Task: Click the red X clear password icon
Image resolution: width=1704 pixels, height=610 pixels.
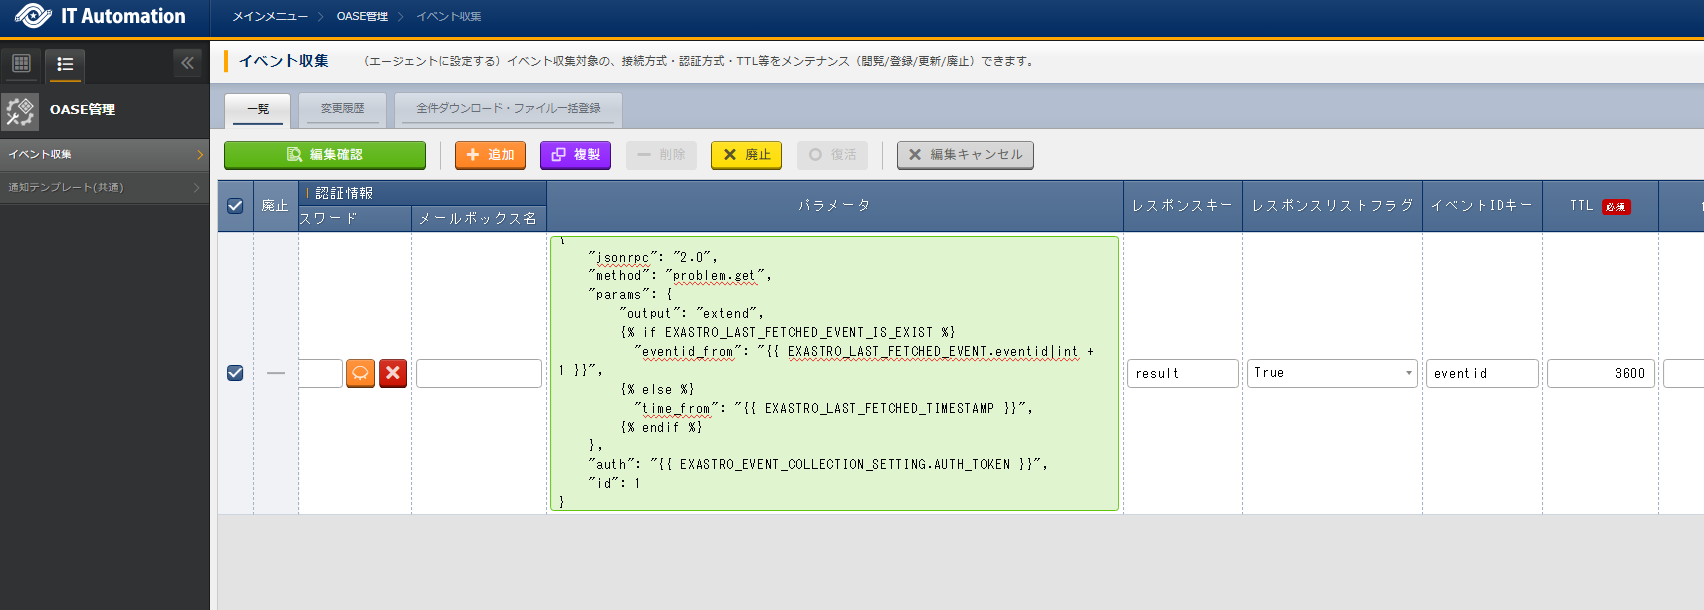Action: (393, 373)
